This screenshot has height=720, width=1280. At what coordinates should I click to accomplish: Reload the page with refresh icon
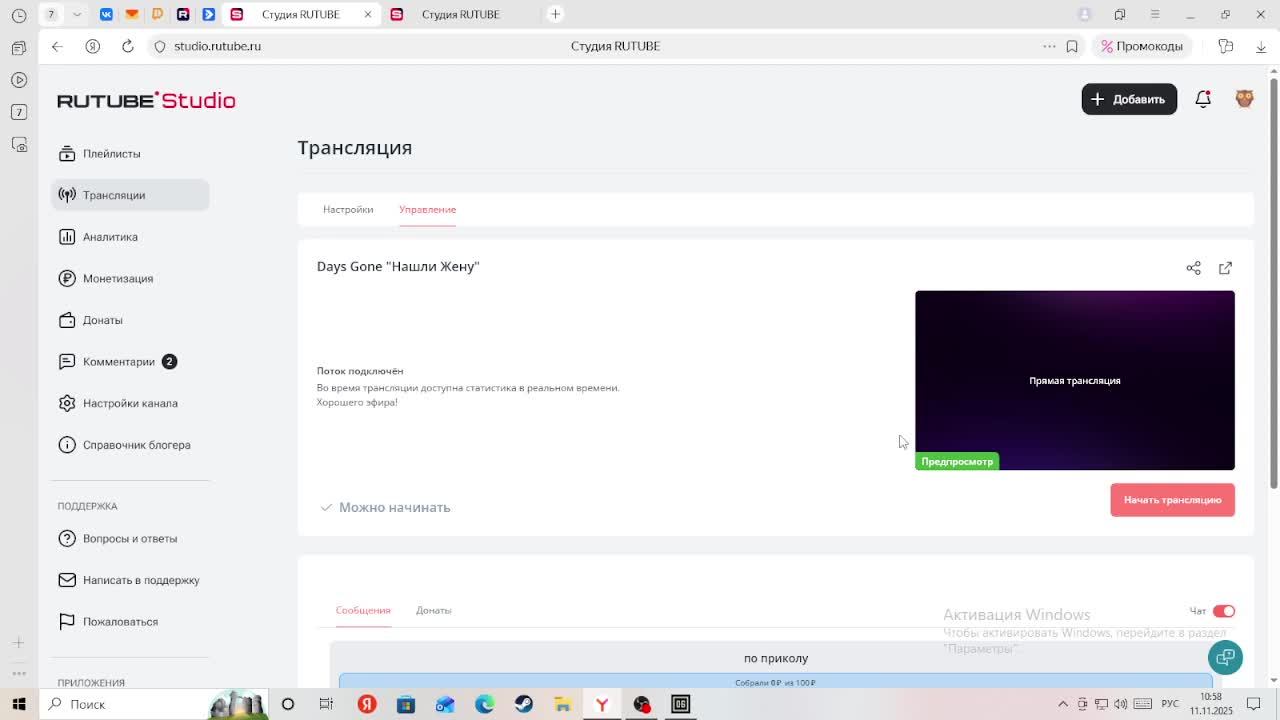[128, 46]
